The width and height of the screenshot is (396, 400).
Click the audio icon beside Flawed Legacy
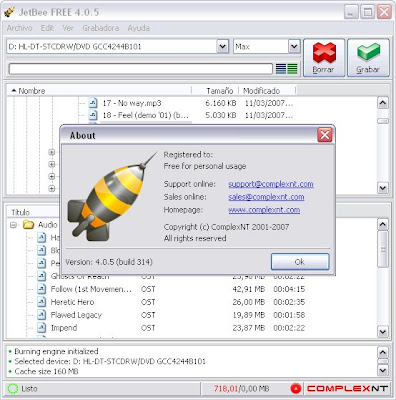click(41, 315)
